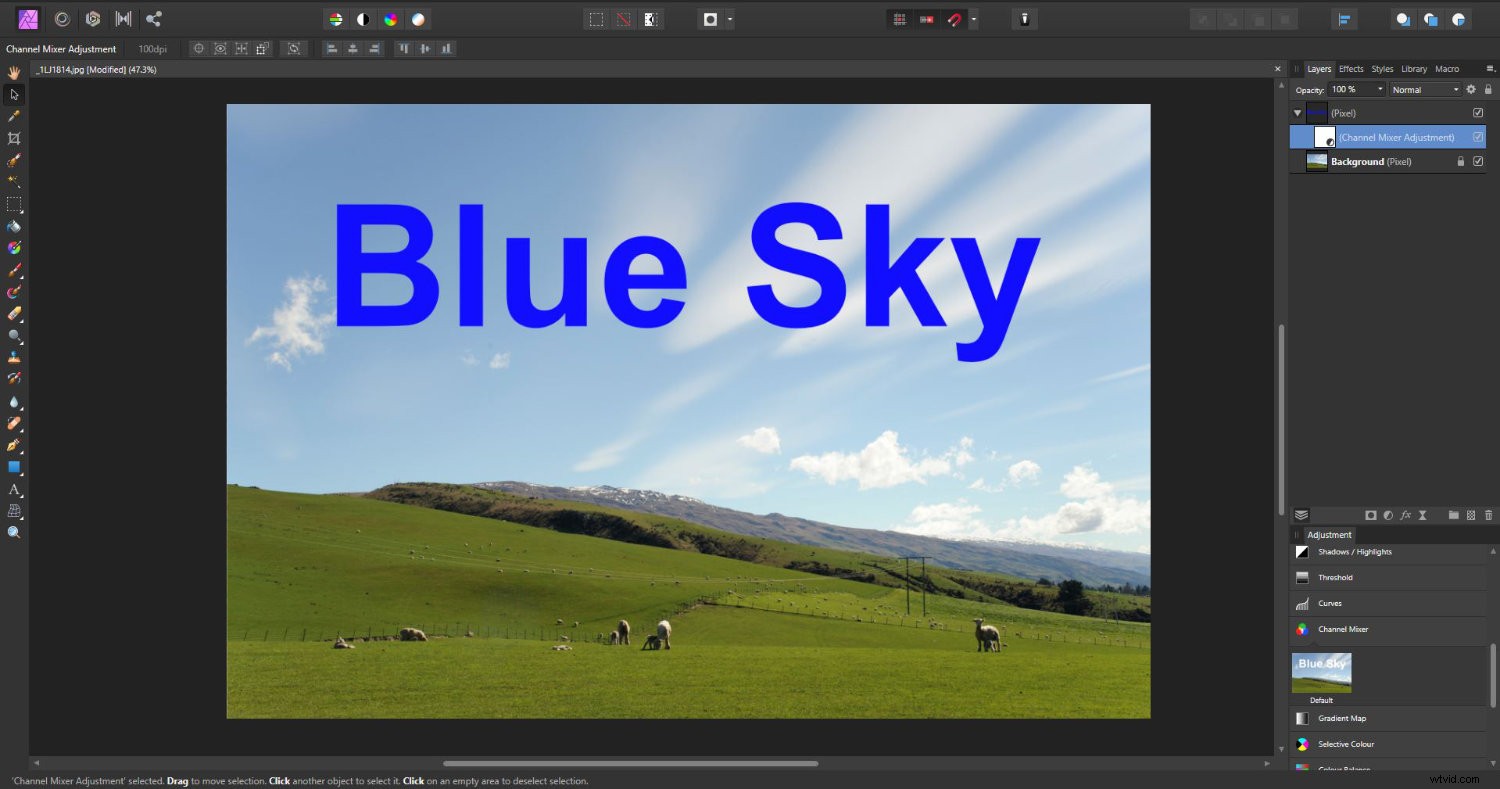Apply the Default Blue Sky preset thumbnail
The height and width of the screenshot is (789, 1500).
(1321, 670)
